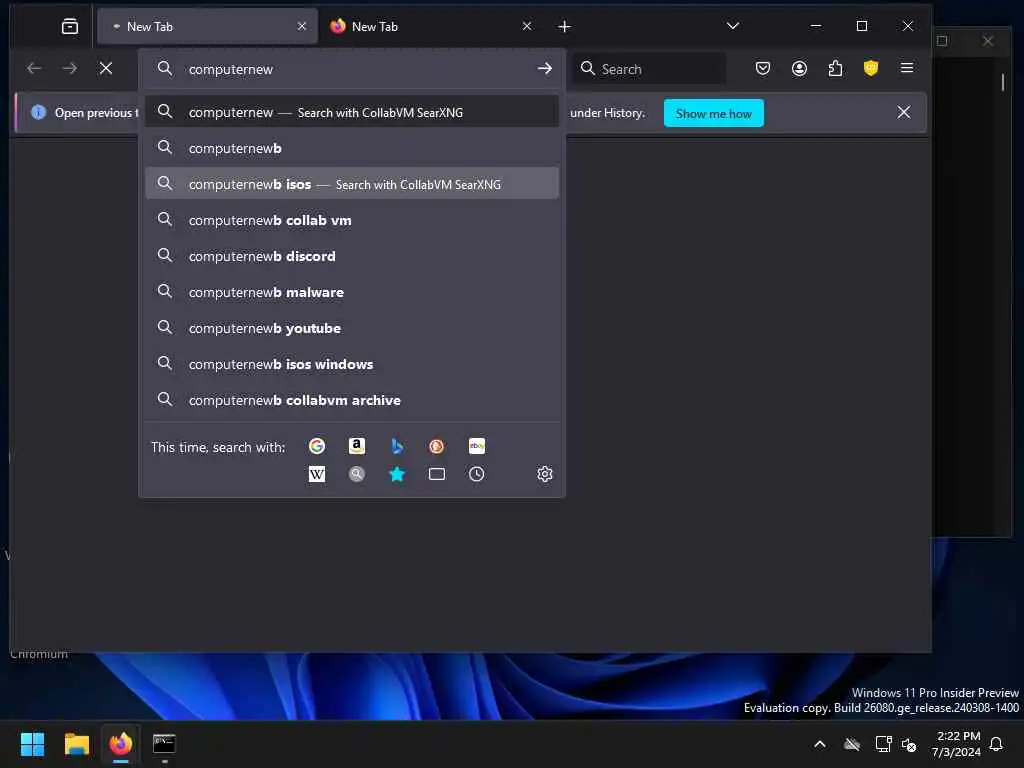The height and width of the screenshot is (768, 1024).
Task: Open the Firefox application hamburger menu
Action: (x=906, y=68)
